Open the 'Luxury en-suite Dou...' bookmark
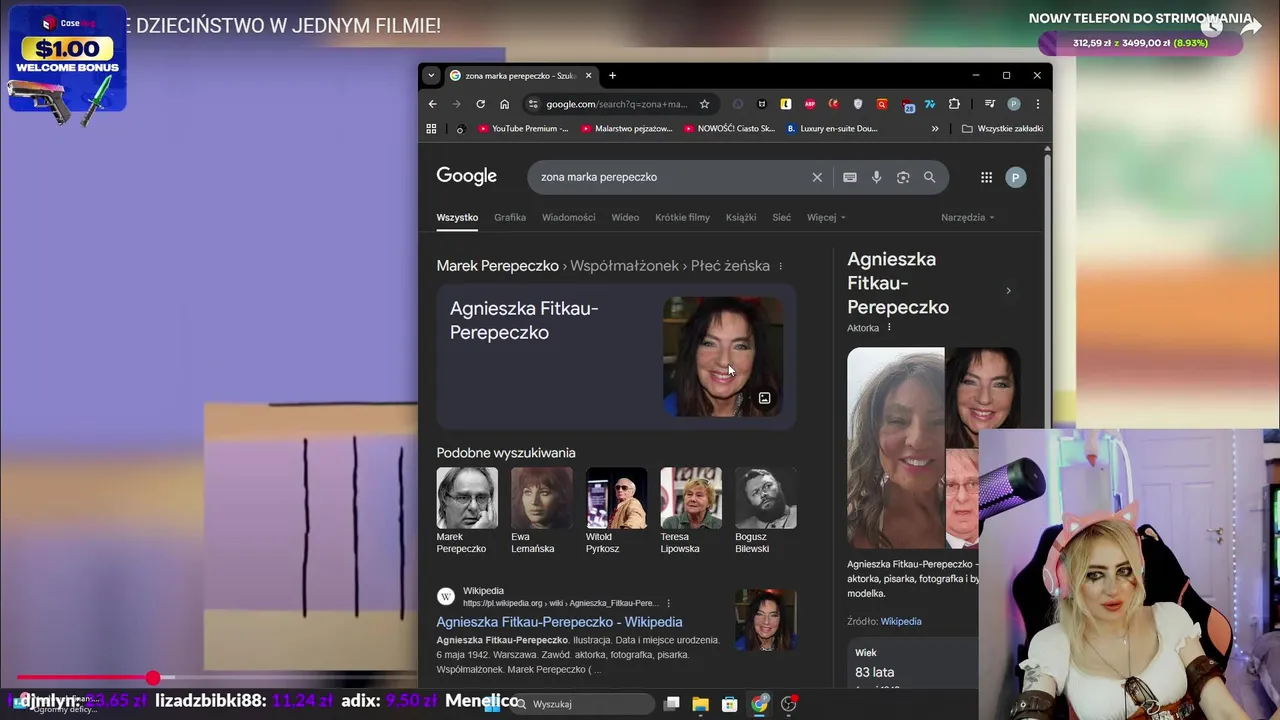1280x720 pixels. pyautogui.click(x=832, y=128)
